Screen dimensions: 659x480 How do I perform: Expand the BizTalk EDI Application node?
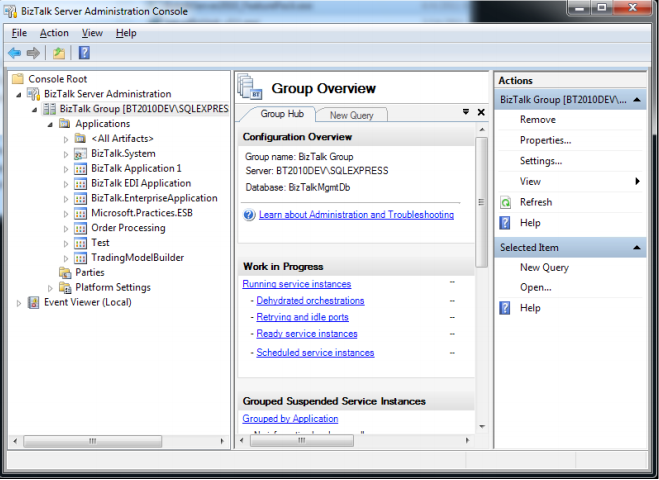66,184
